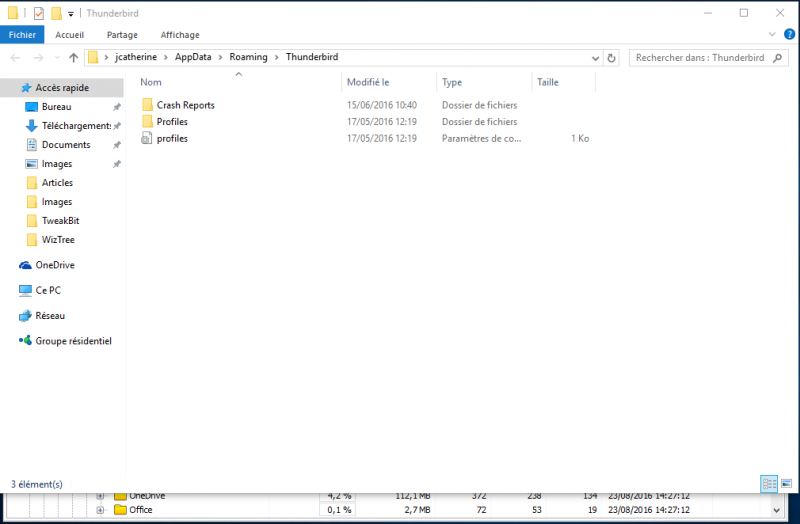Select the Affichage ribbon tab
The image size is (800, 524).
(x=180, y=35)
